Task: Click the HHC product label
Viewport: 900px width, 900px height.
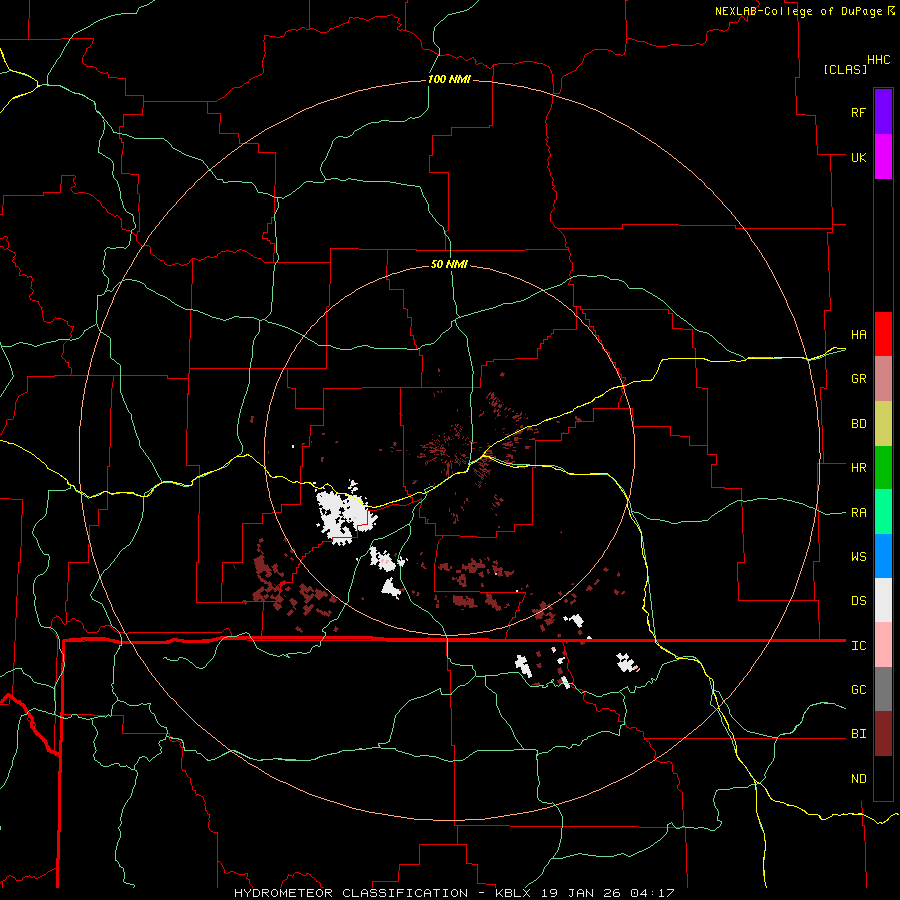Action: 879,60
